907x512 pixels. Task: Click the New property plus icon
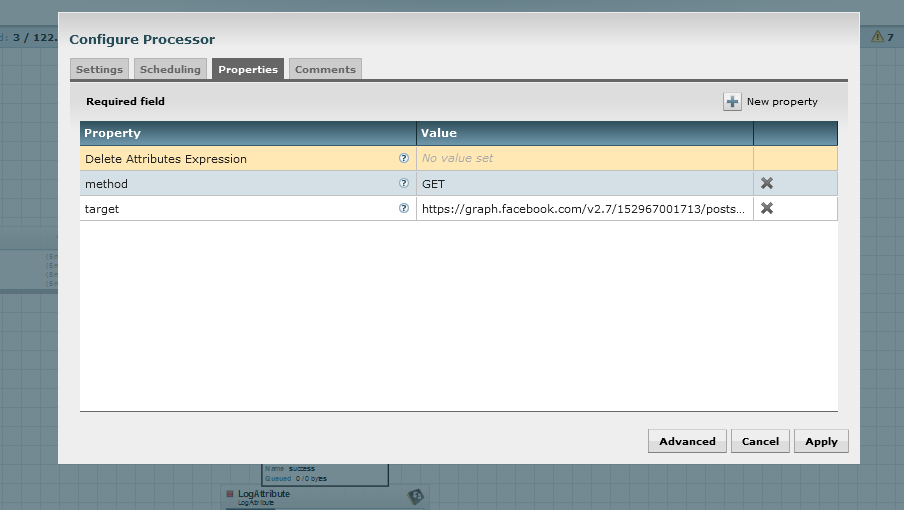[732, 102]
